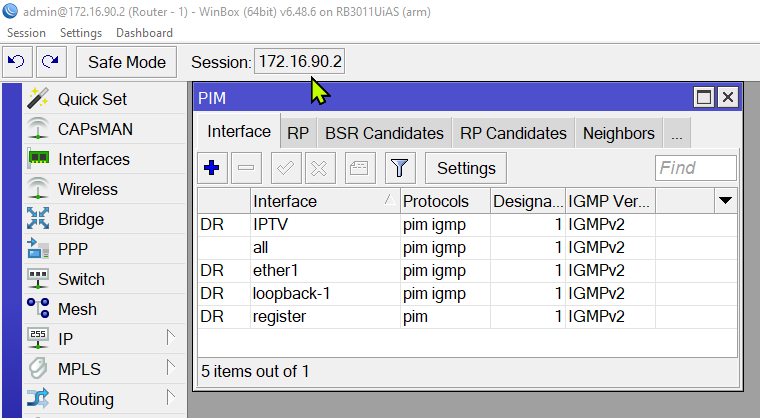Click the PPP connection icon
760x418 pixels.
(38, 248)
